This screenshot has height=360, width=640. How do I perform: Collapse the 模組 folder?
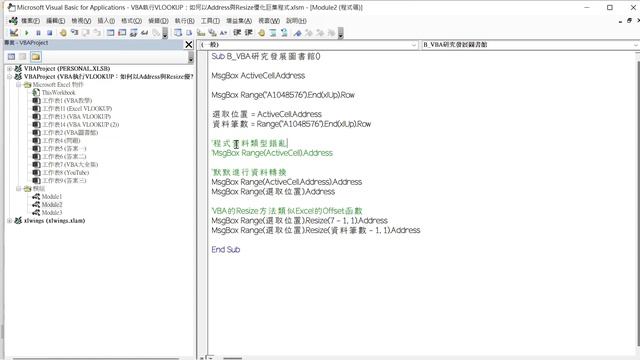pos(18,189)
